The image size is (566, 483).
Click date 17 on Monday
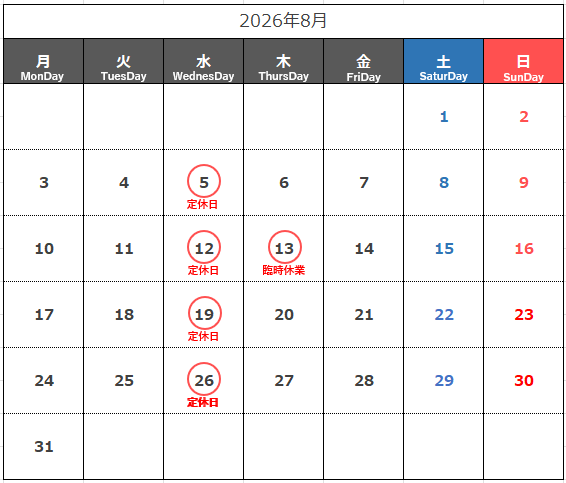[44, 315]
